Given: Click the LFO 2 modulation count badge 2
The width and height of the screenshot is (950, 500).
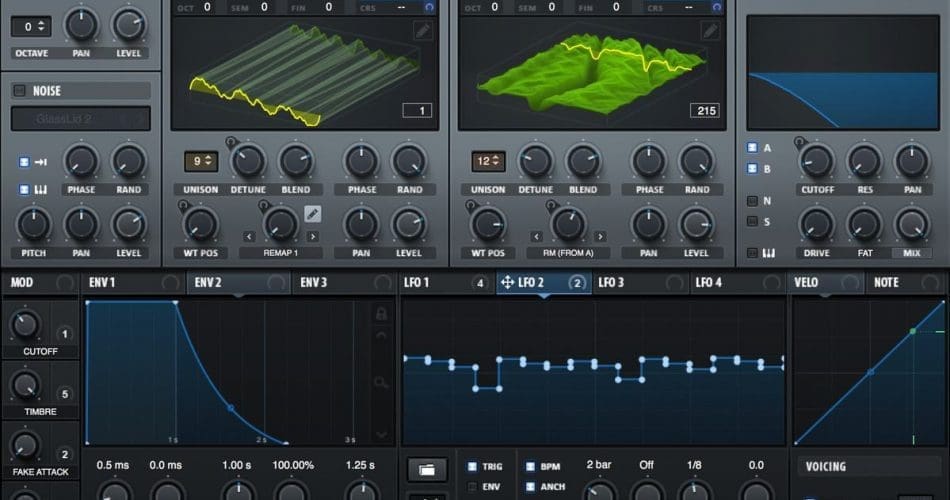Looking at the screenshot, I should pyautogui.click(x=577, y=282).
